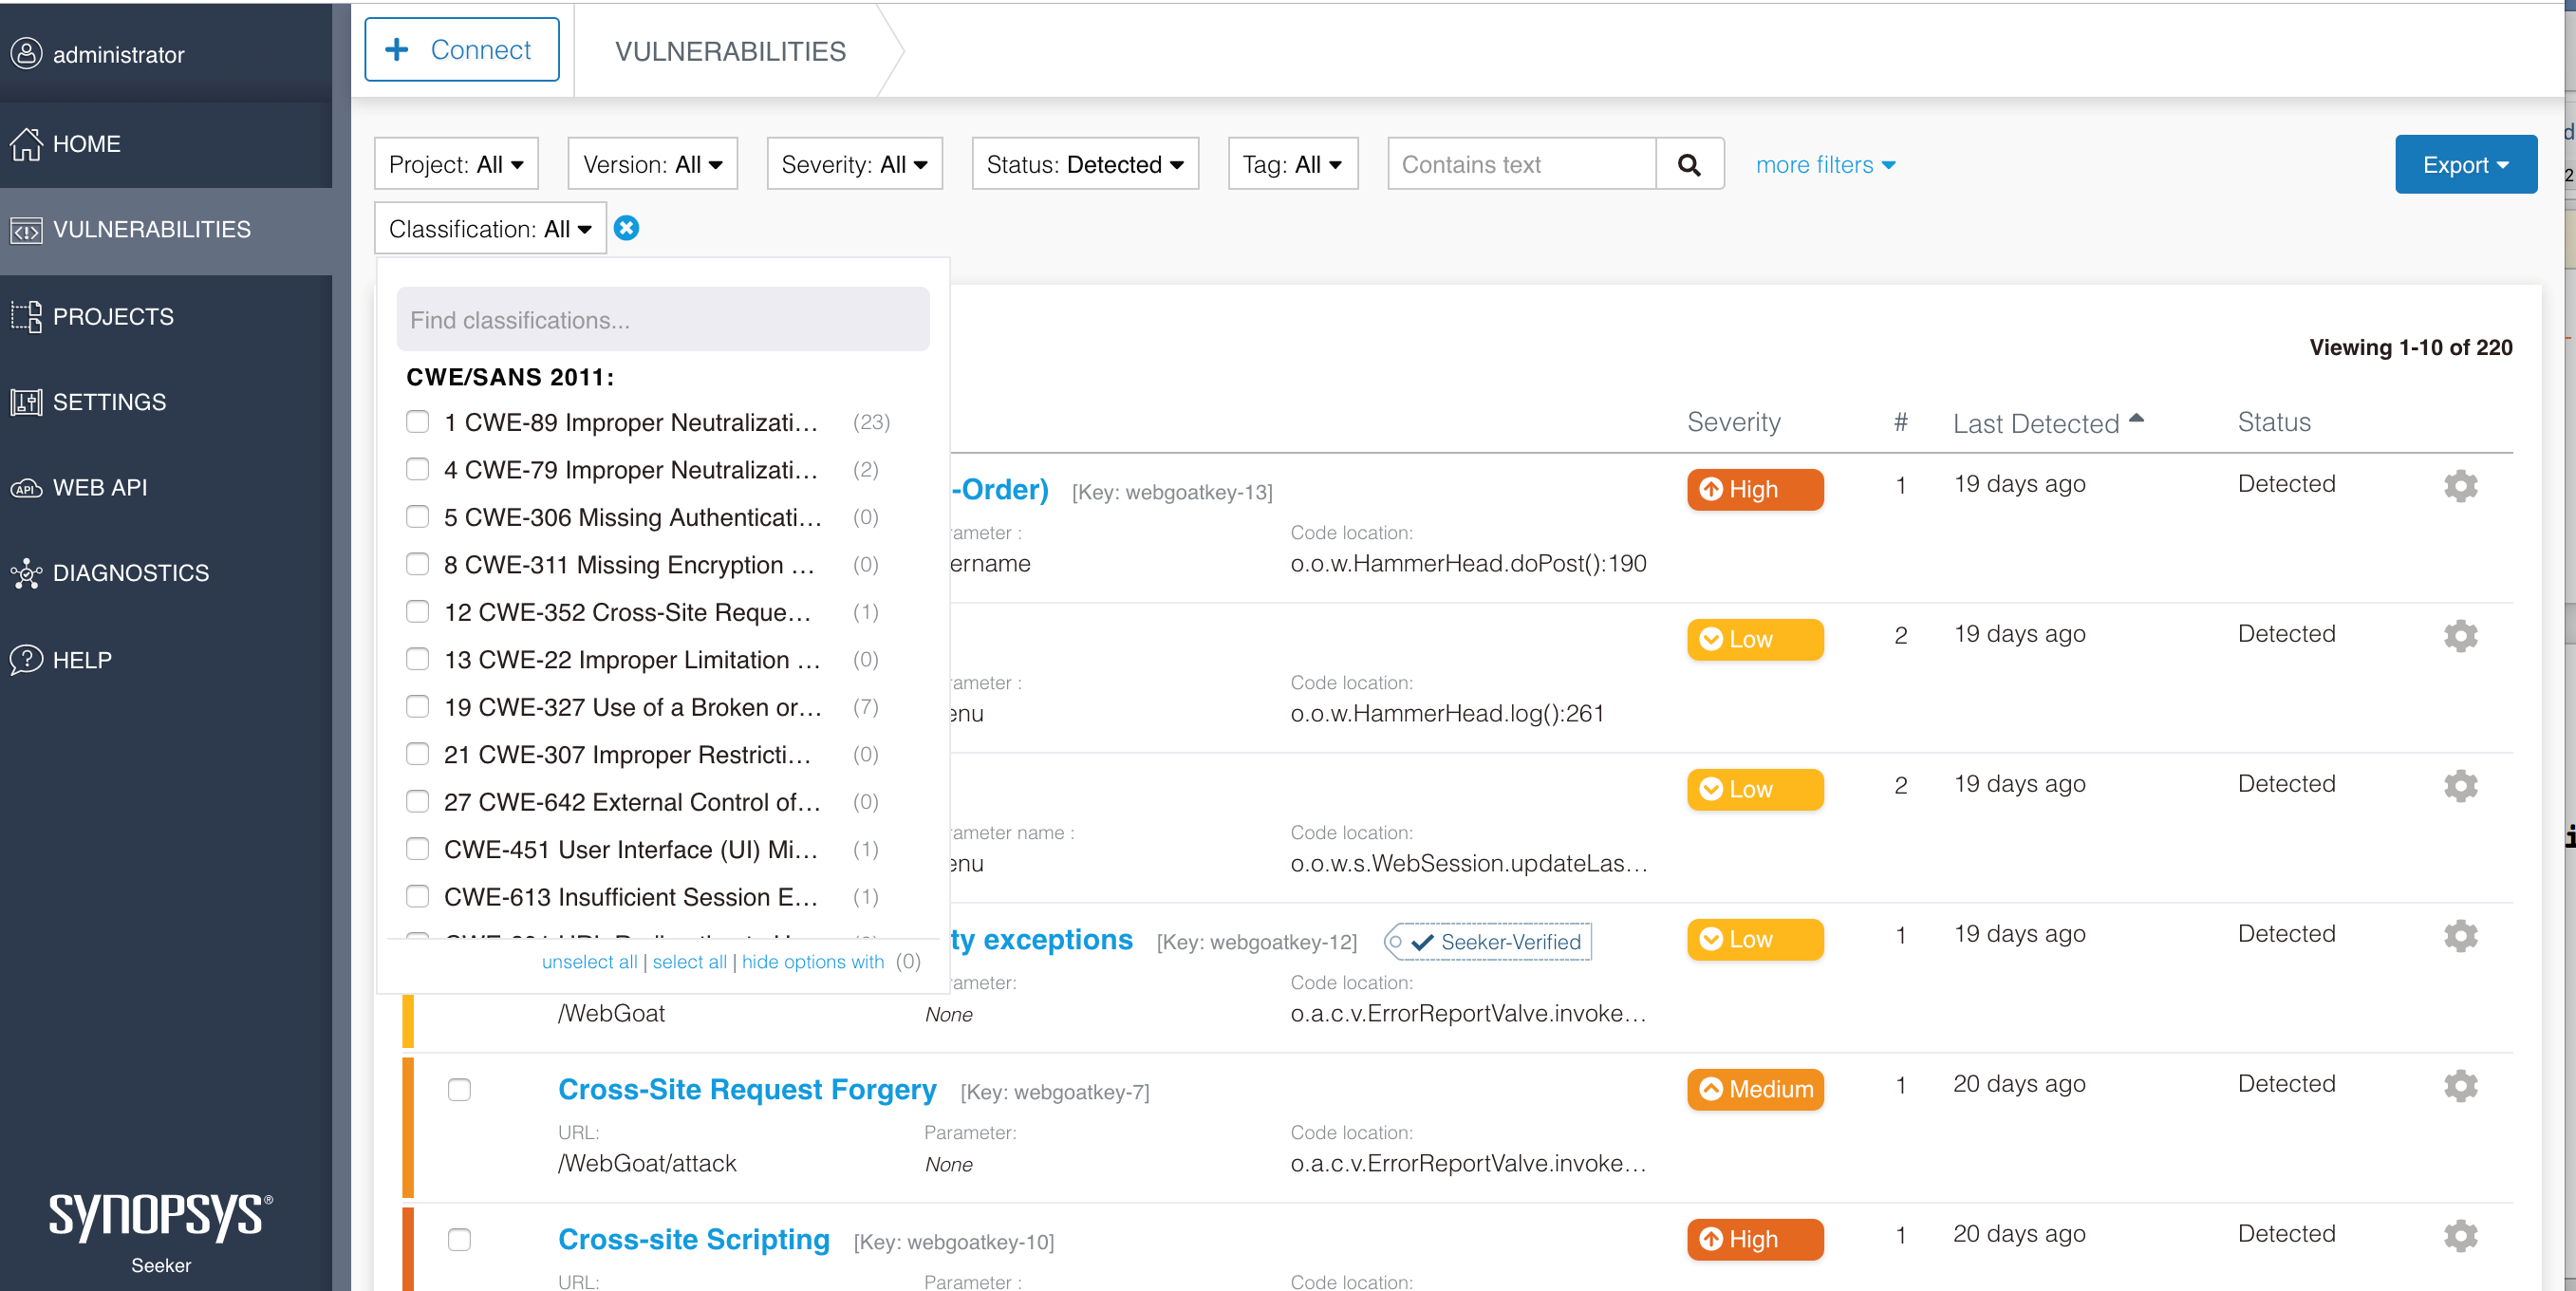Viewport: 2576px width, 1291px height.
Task: Open gear menu for Cross-Site Request Forgery row
Action: 2460,1086
